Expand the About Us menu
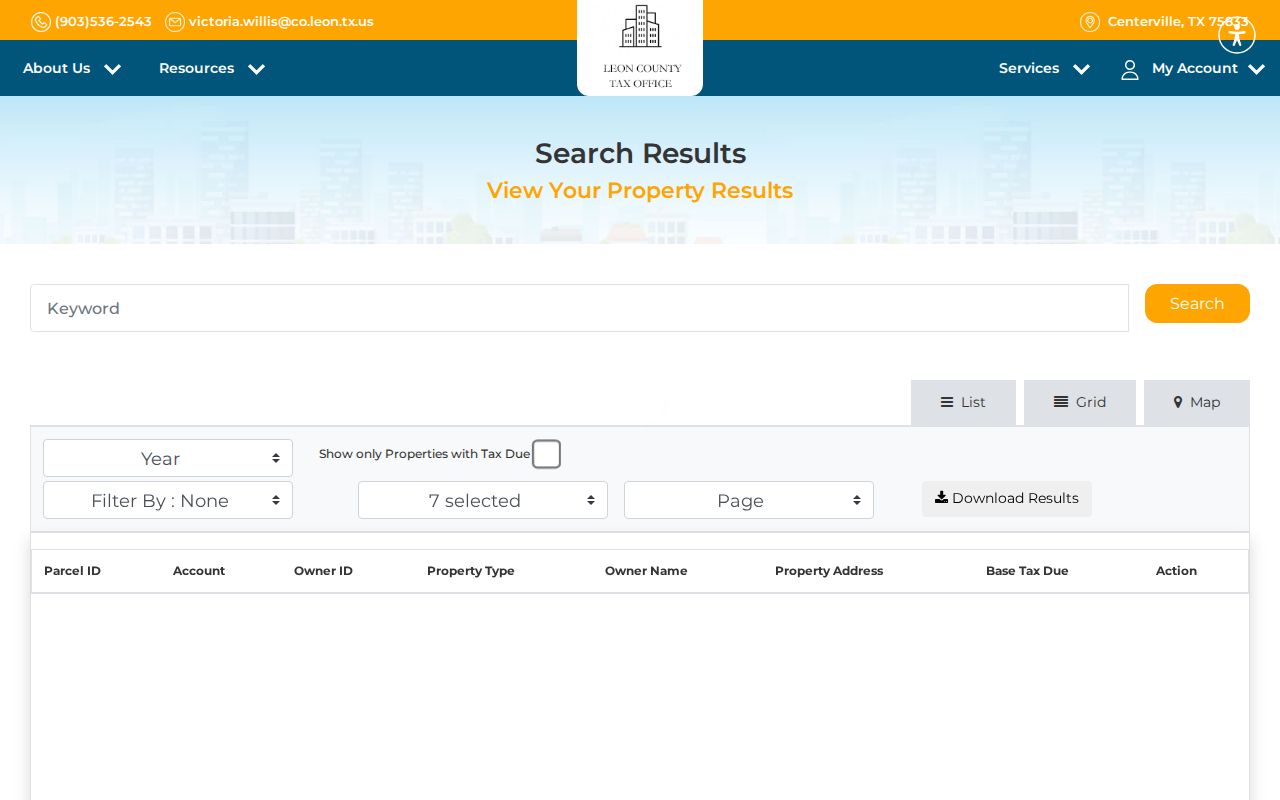1280x800 pixels. [x=72, y=68]
